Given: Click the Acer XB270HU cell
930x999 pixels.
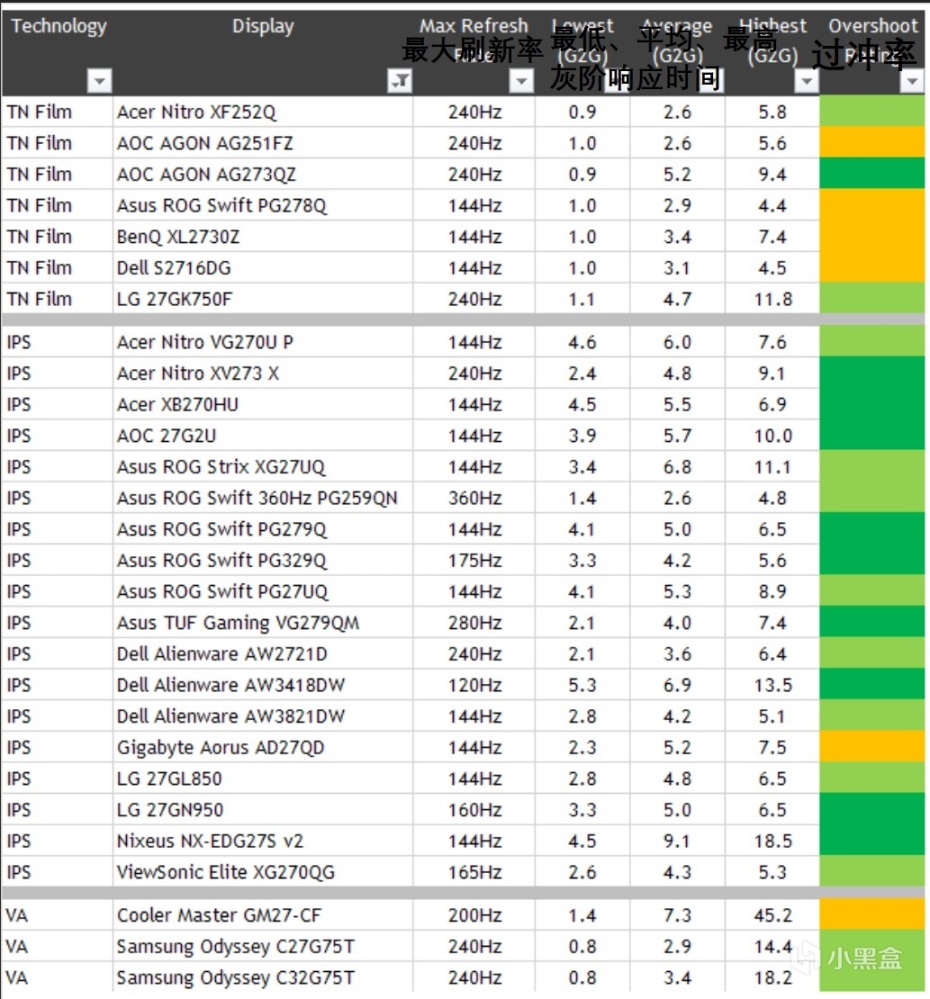Looking at the screenshot, I should pyautogui.click(x=263, y=405).
